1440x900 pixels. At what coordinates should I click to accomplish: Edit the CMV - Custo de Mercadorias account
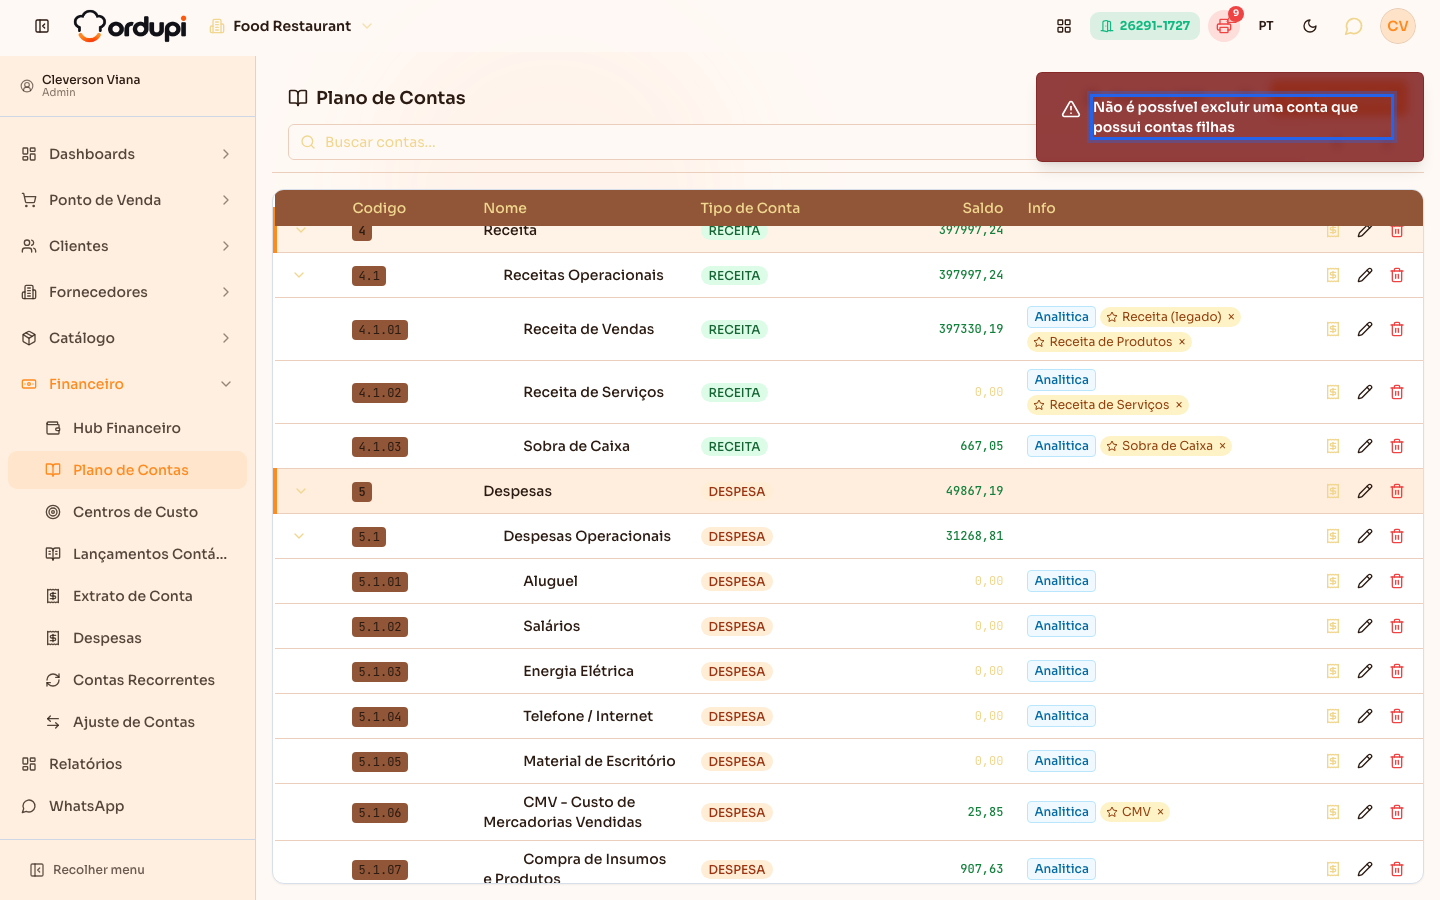(1365, 812)
